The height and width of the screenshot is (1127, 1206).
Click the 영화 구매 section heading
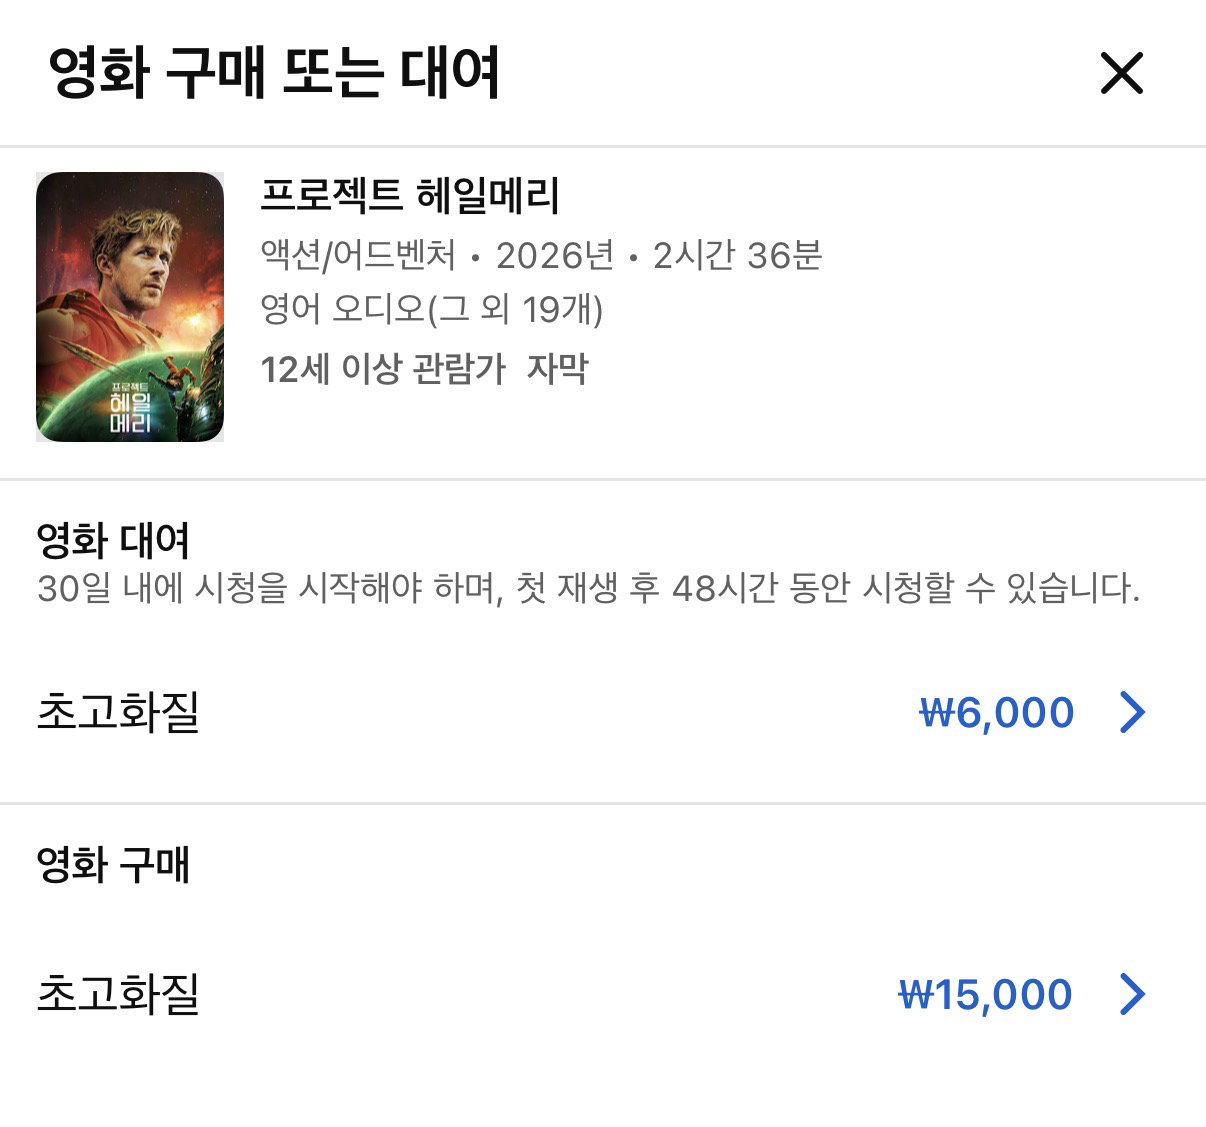(x=113, y=864)
